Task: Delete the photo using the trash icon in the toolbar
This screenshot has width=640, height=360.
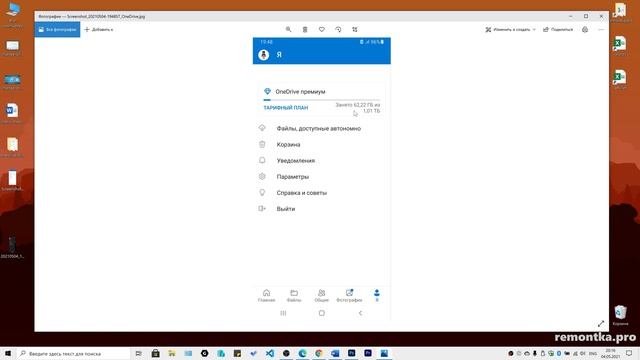Action: tap(305, 29)
